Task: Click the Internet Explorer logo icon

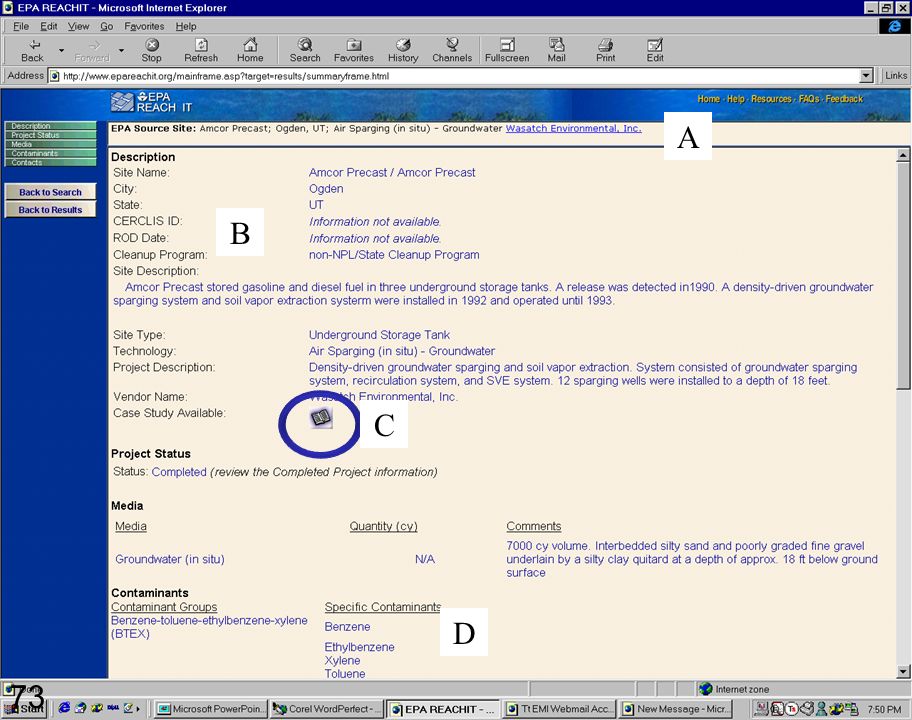Action: 895,26
